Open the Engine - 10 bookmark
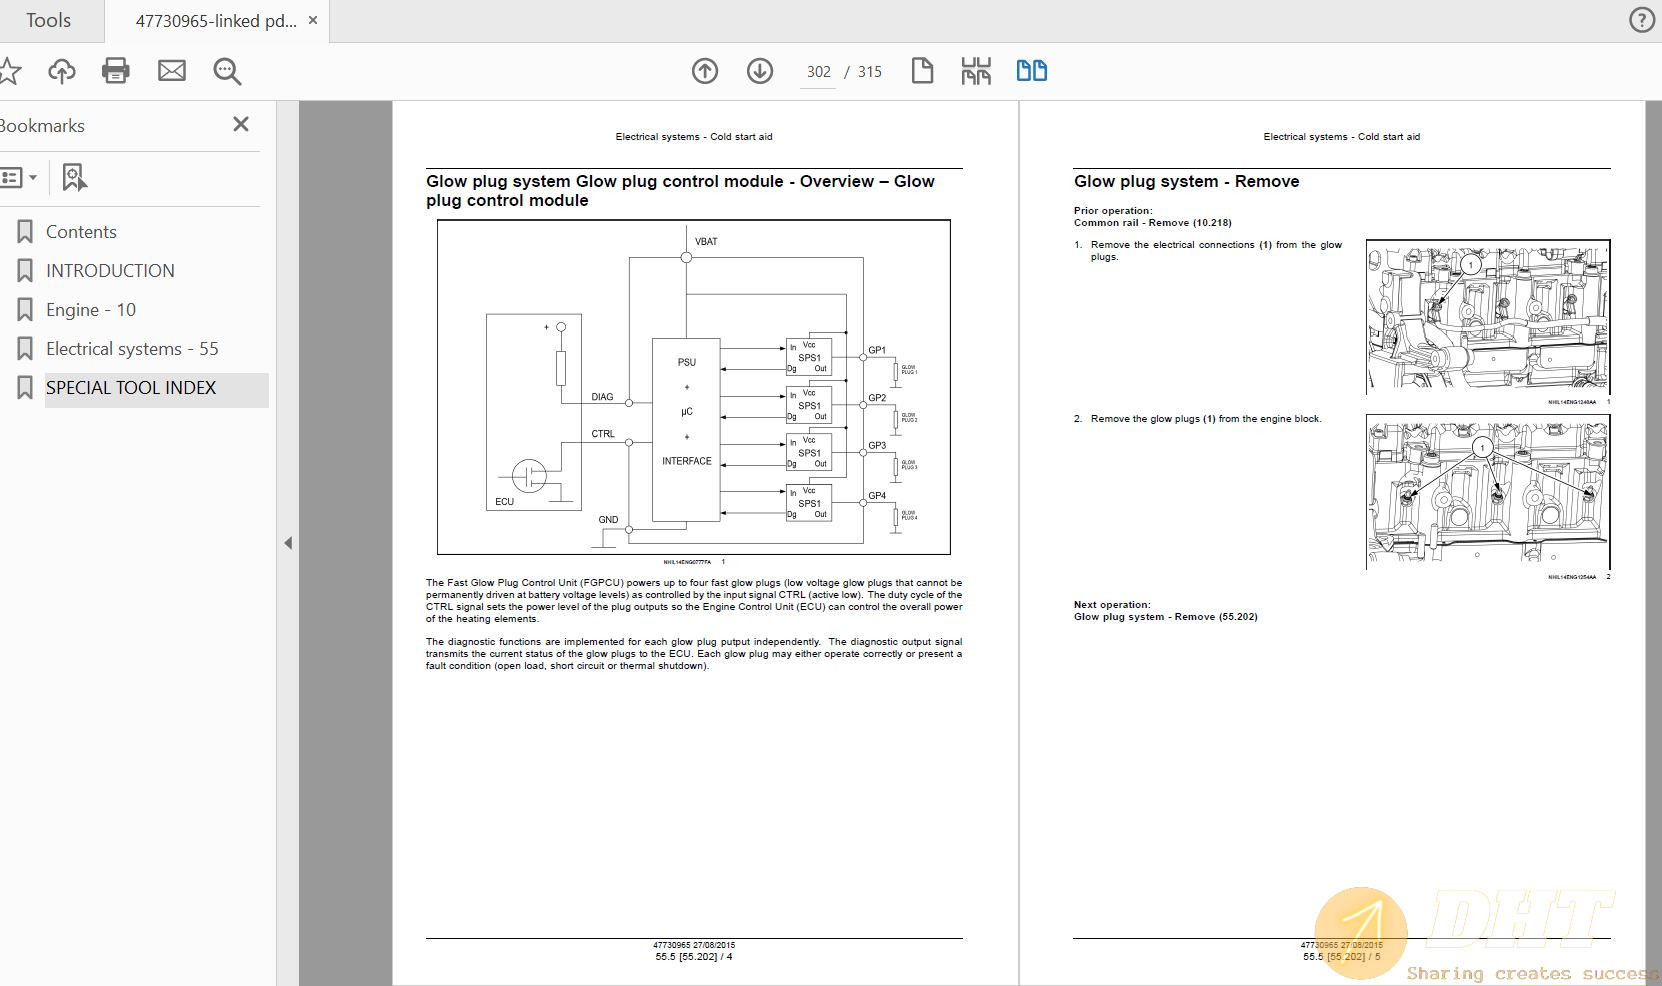The image size is (1662, 986). (91, 310)
